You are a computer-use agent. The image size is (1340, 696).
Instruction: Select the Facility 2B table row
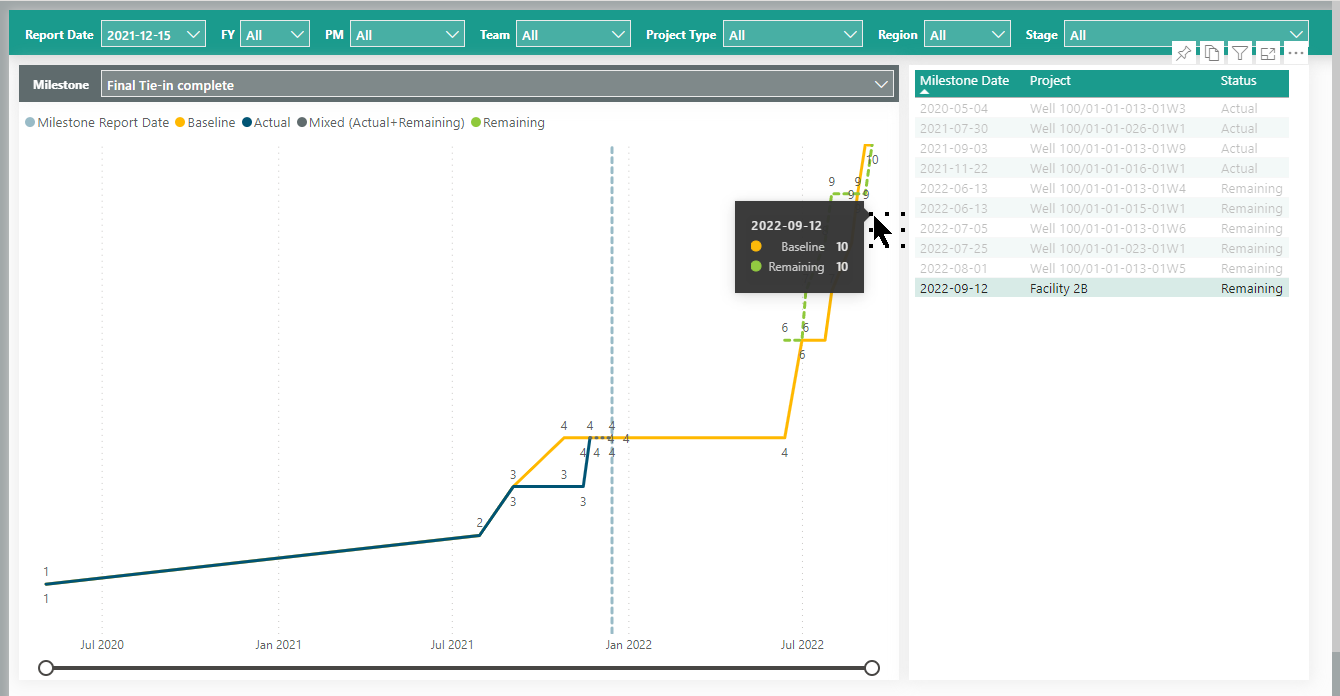(1058, 288)
